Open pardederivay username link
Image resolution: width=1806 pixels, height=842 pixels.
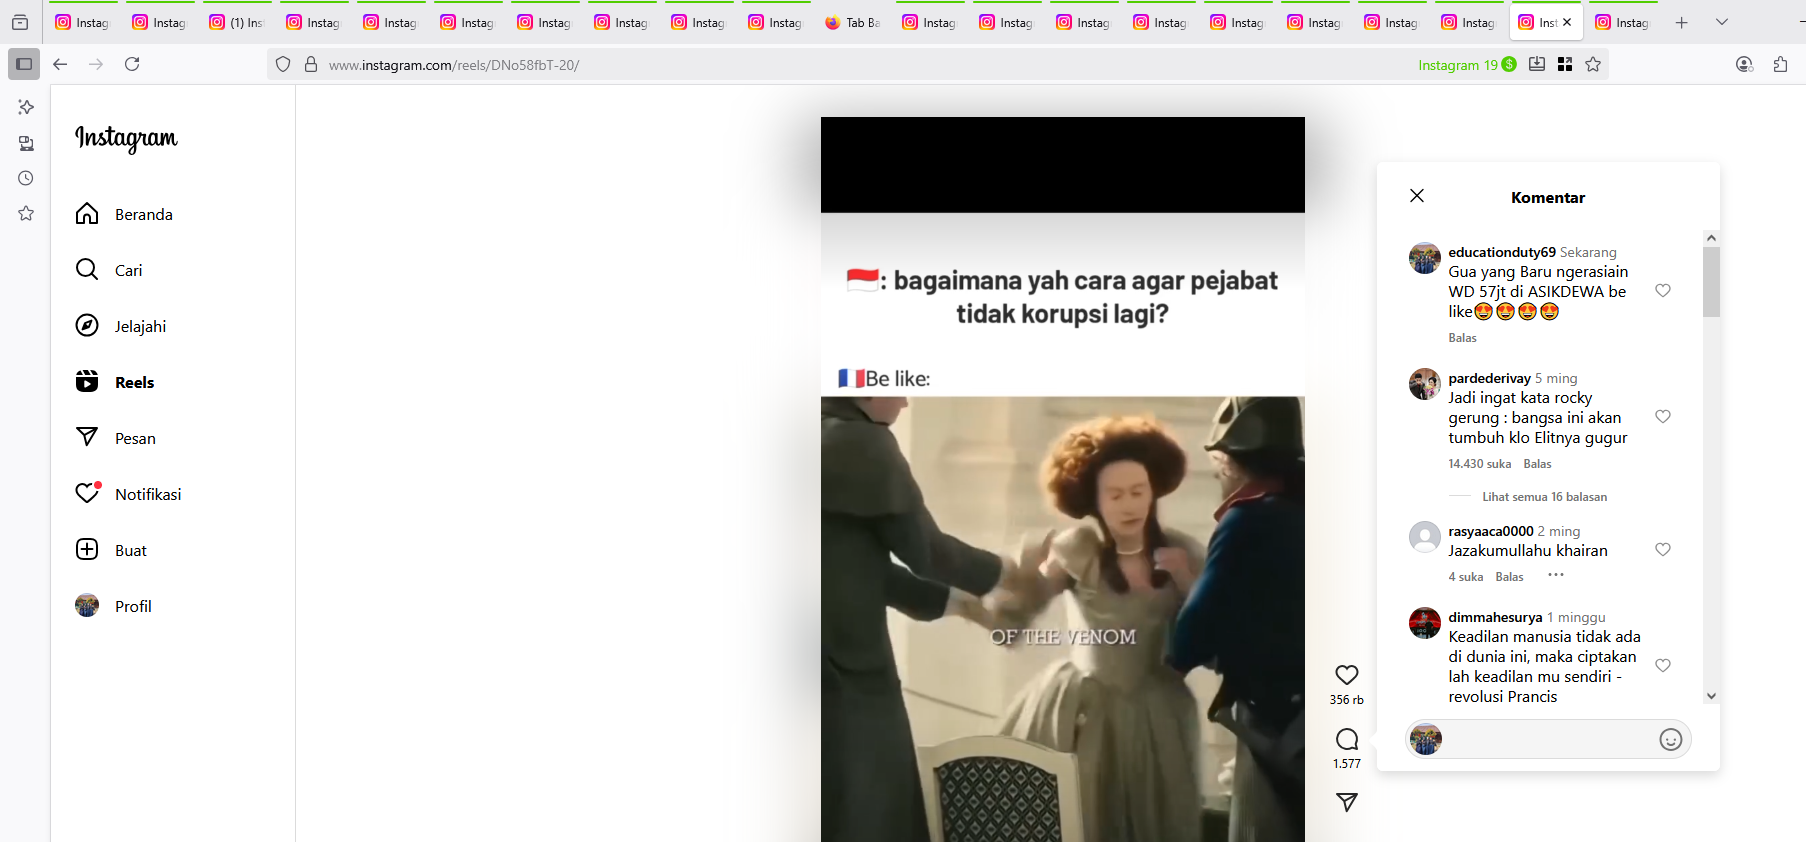coord(1489,378)
